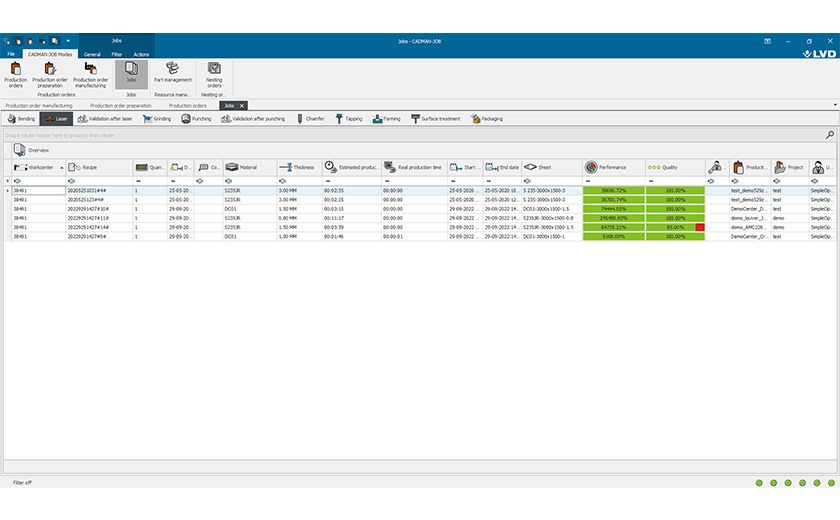
Task: Select sheet S235JR-3000x1500-0.8 cell
Action: tap(552, 218)
